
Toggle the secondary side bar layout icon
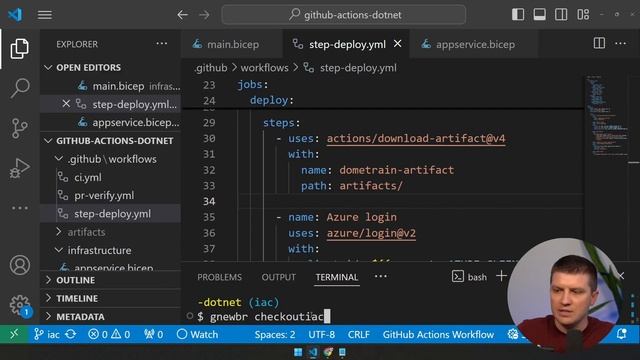(561, 15)
